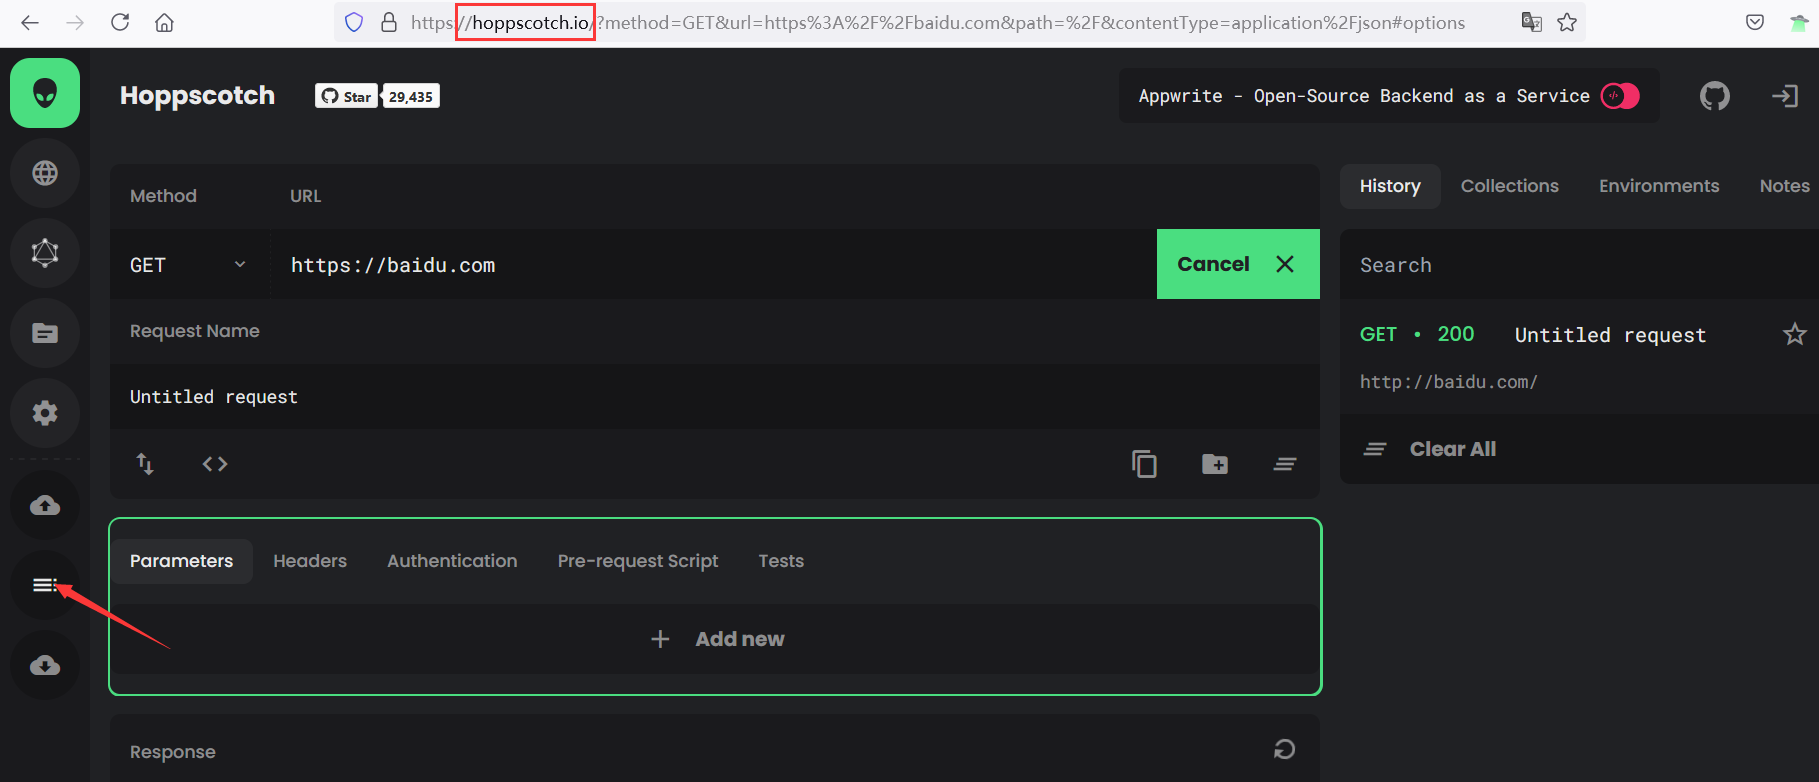Switch to the History tab
Screen dimensions: 1819x782
pyautogui.click(x=1390, y=186)
